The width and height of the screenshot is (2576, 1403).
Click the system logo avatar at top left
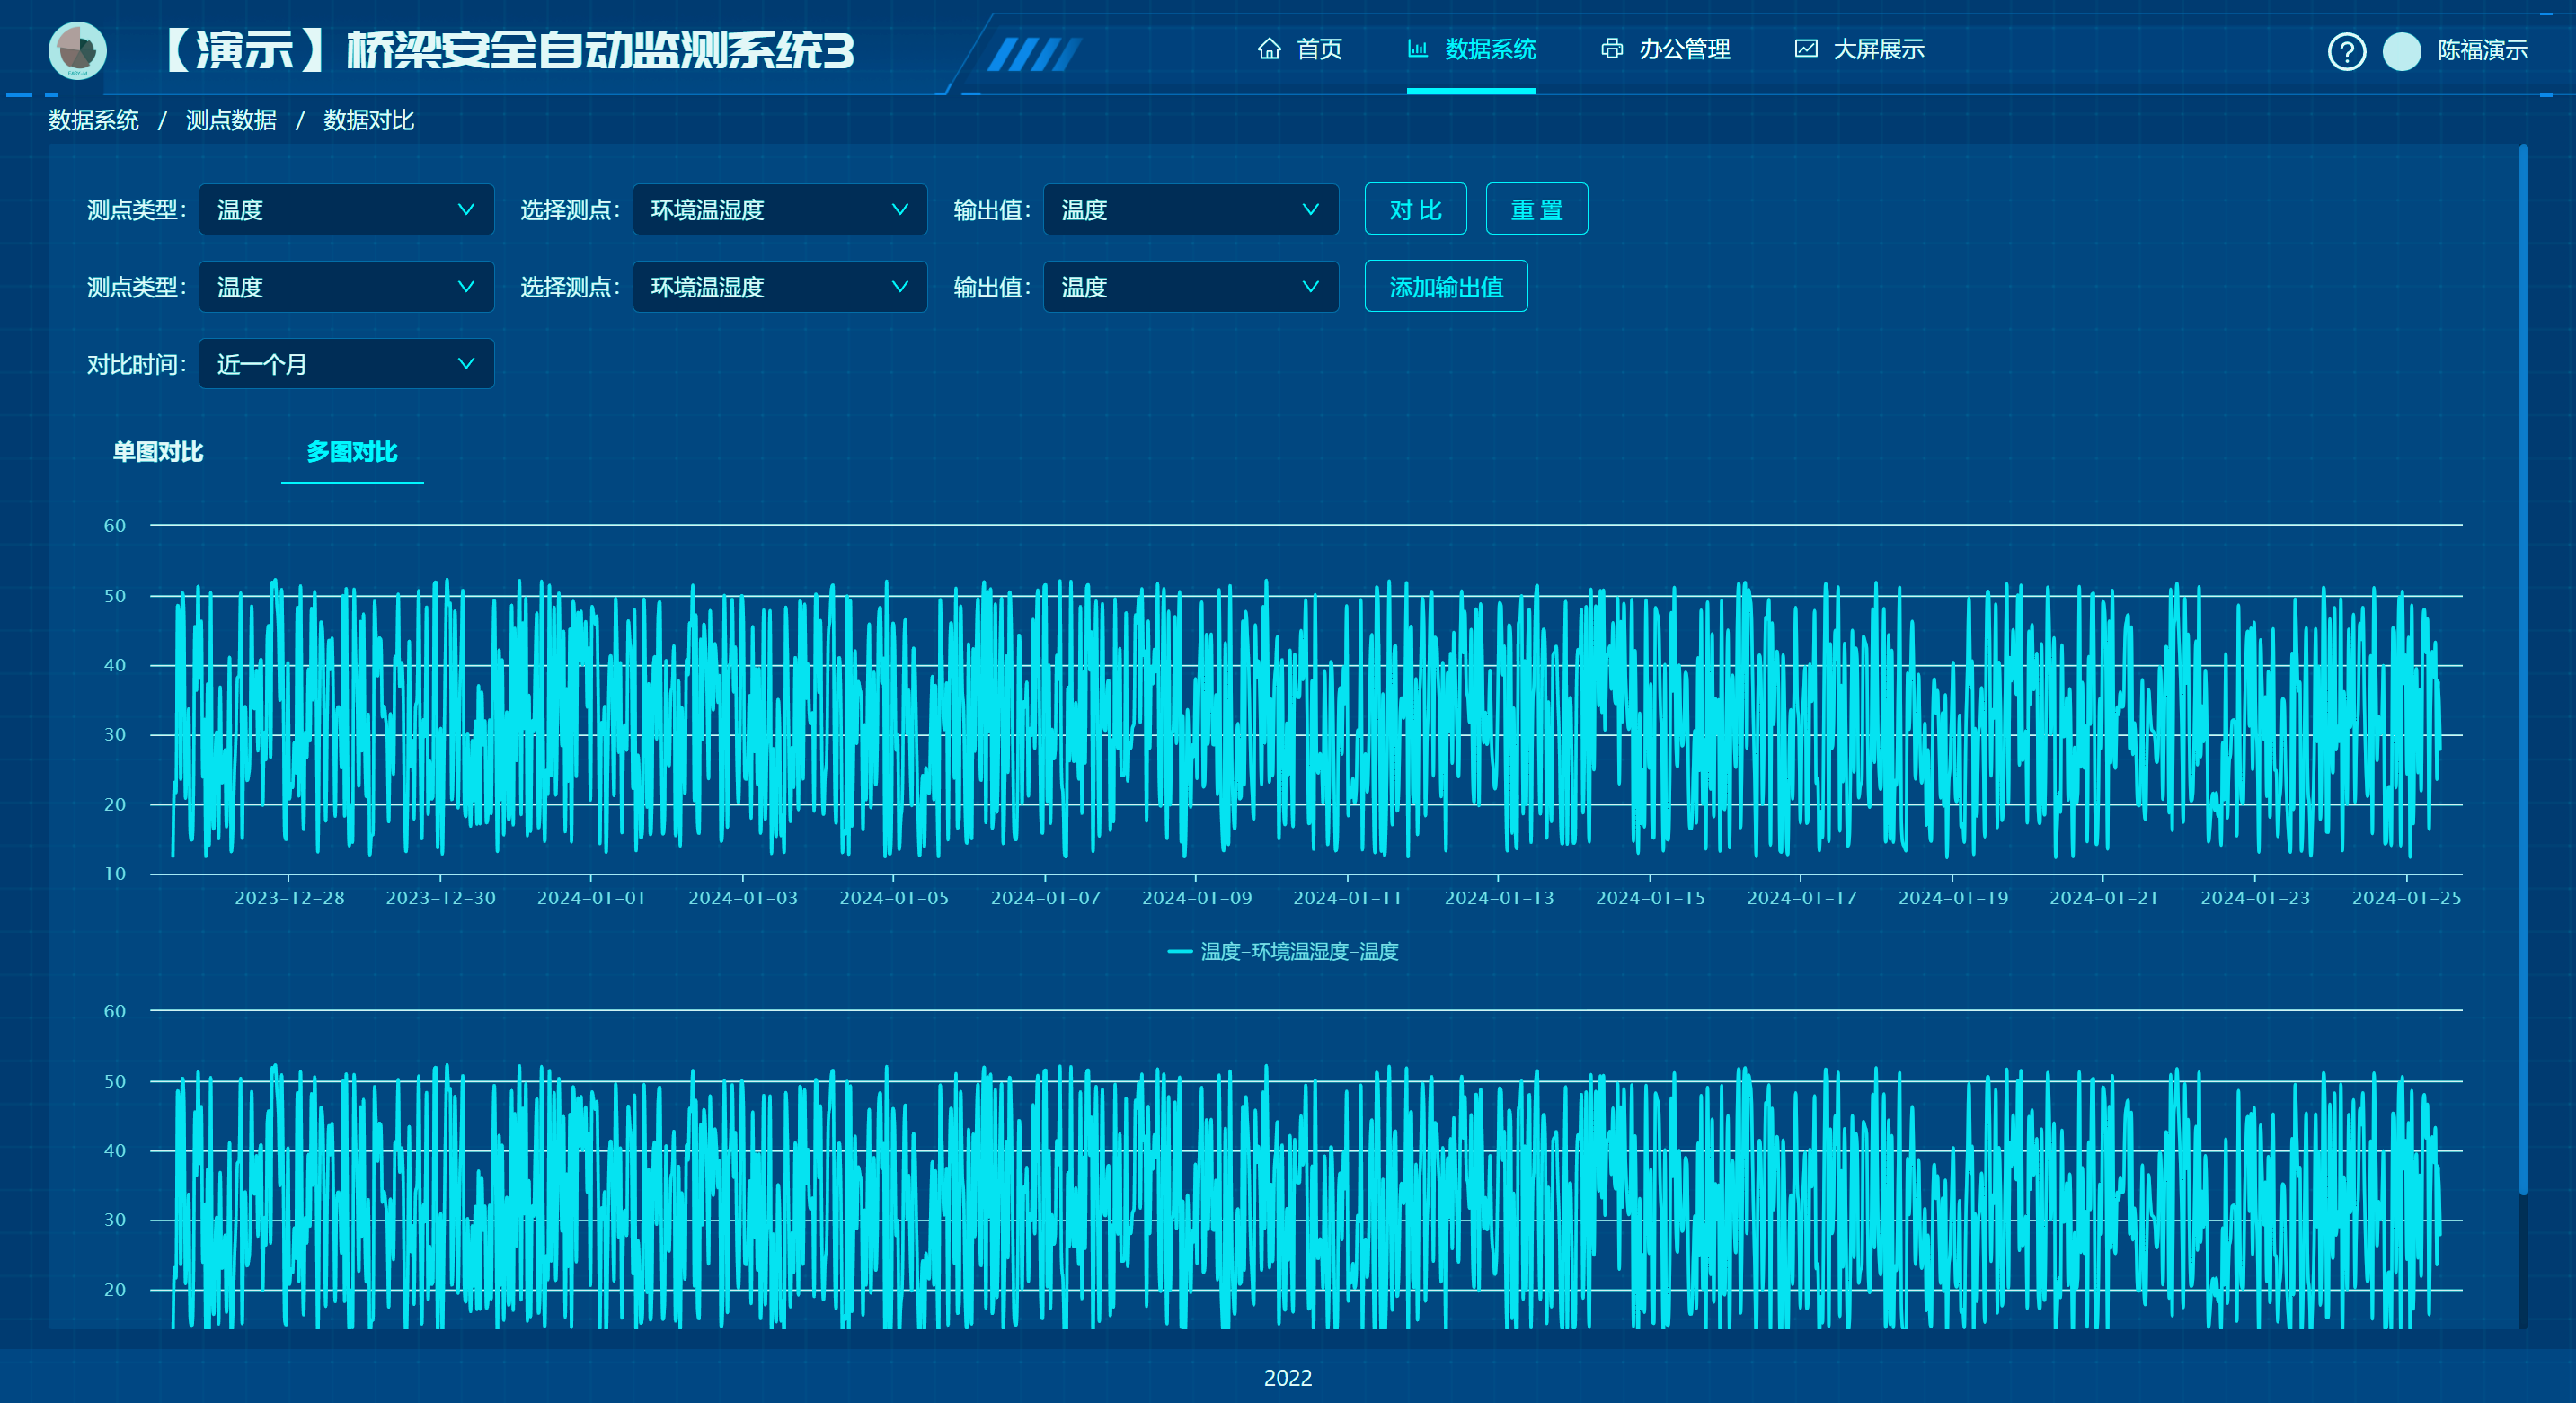[77, 50]
